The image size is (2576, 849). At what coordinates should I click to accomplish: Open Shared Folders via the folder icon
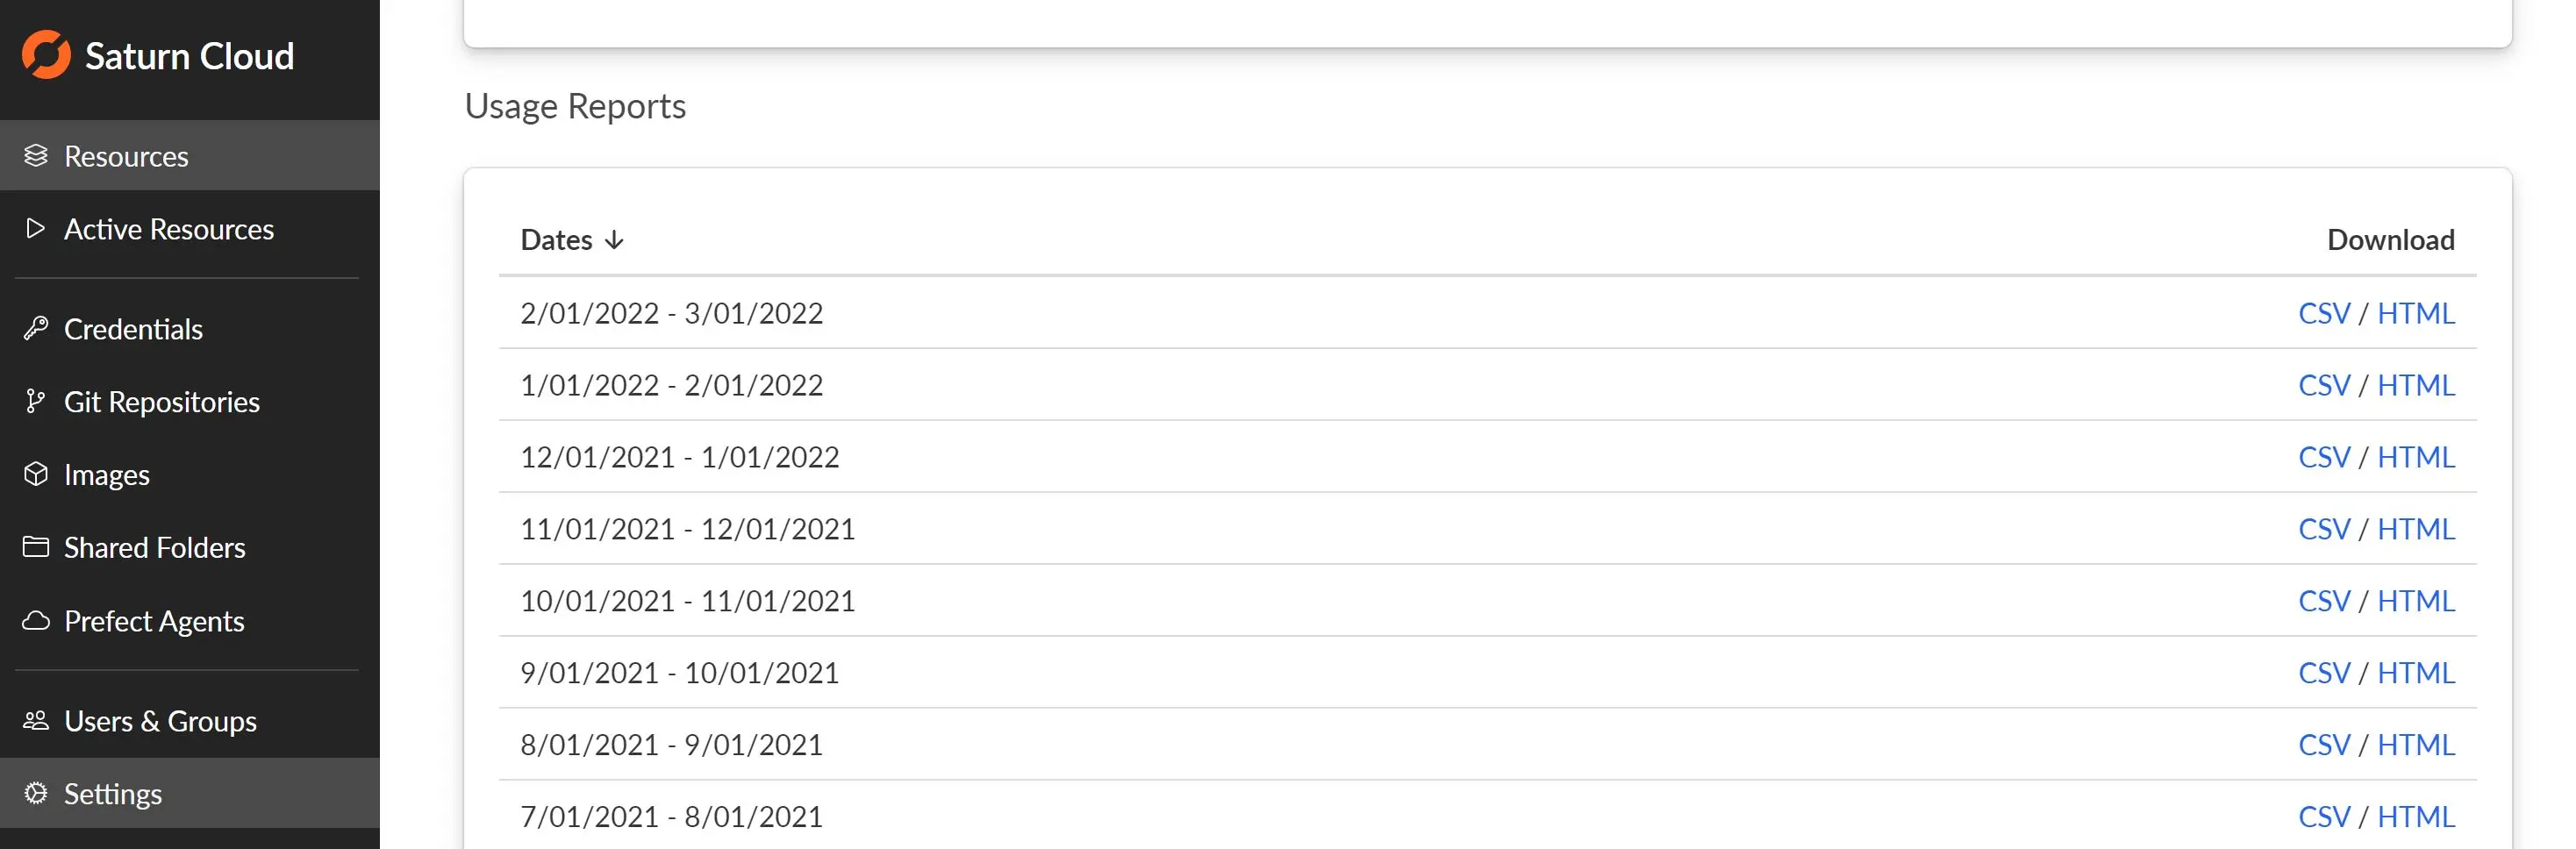pos(37,547)
